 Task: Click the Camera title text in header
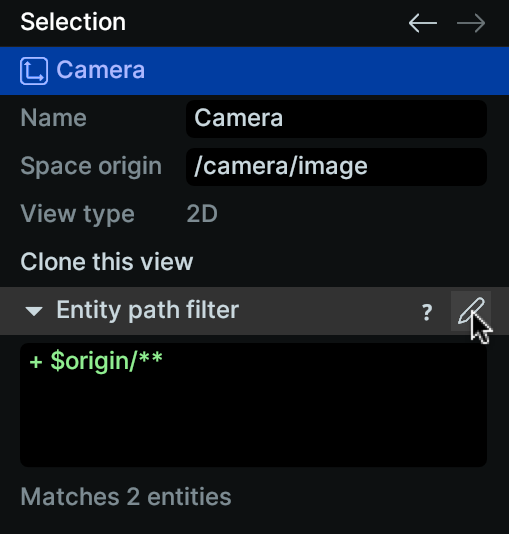100,70
